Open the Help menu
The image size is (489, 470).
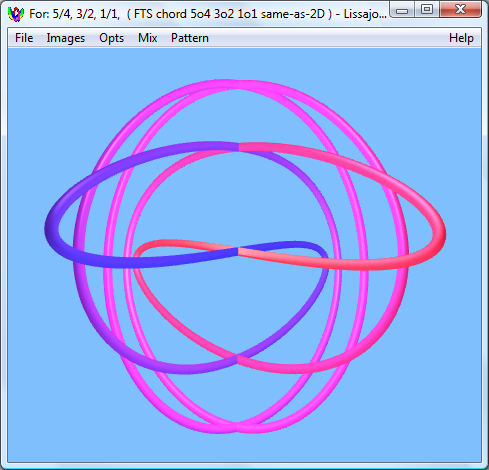click(461, 38)
